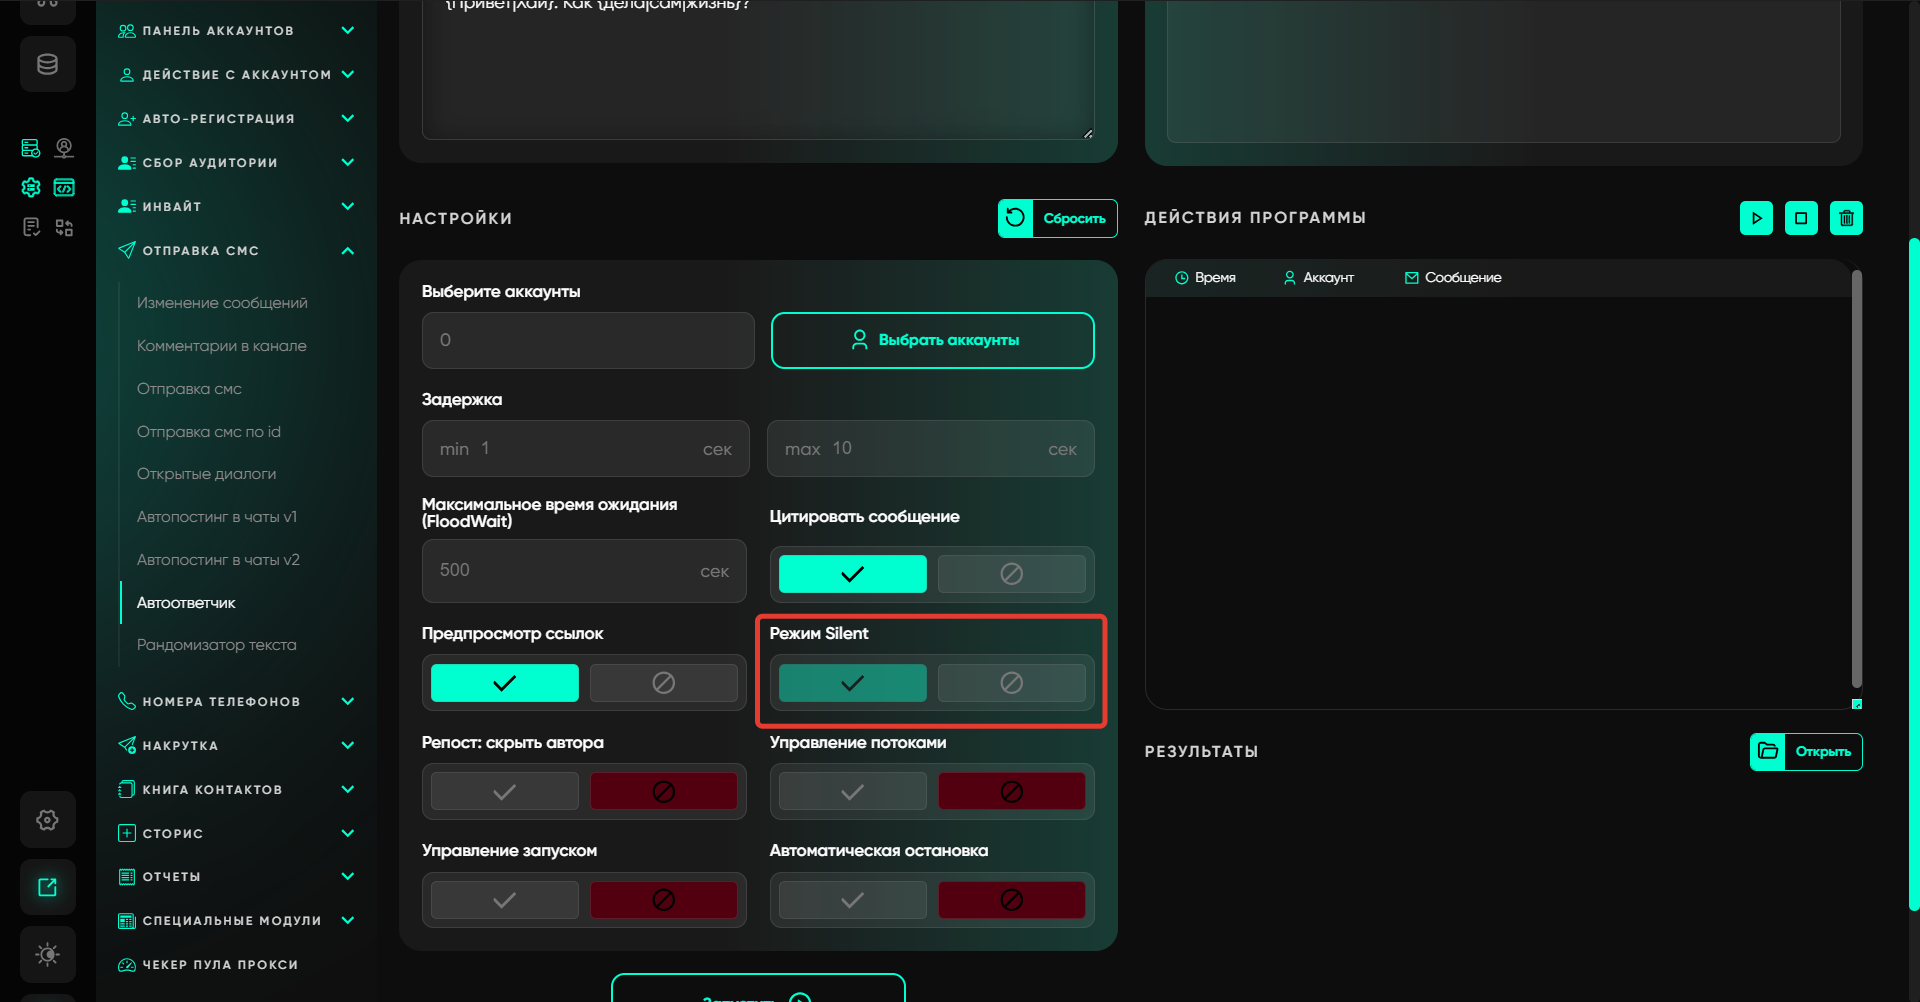Click the trash icon to clear actions
1920x1002 pixels.
pos(1846,218)
